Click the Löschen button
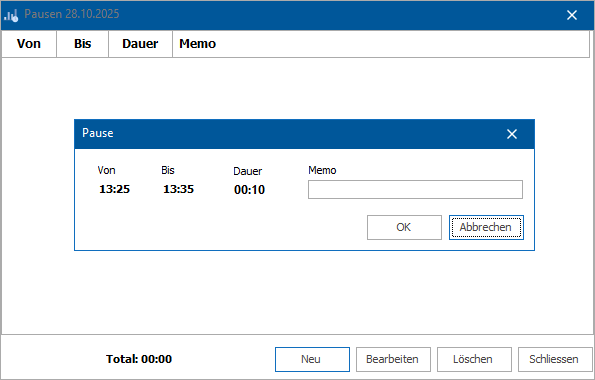 [x=474, y=359]
